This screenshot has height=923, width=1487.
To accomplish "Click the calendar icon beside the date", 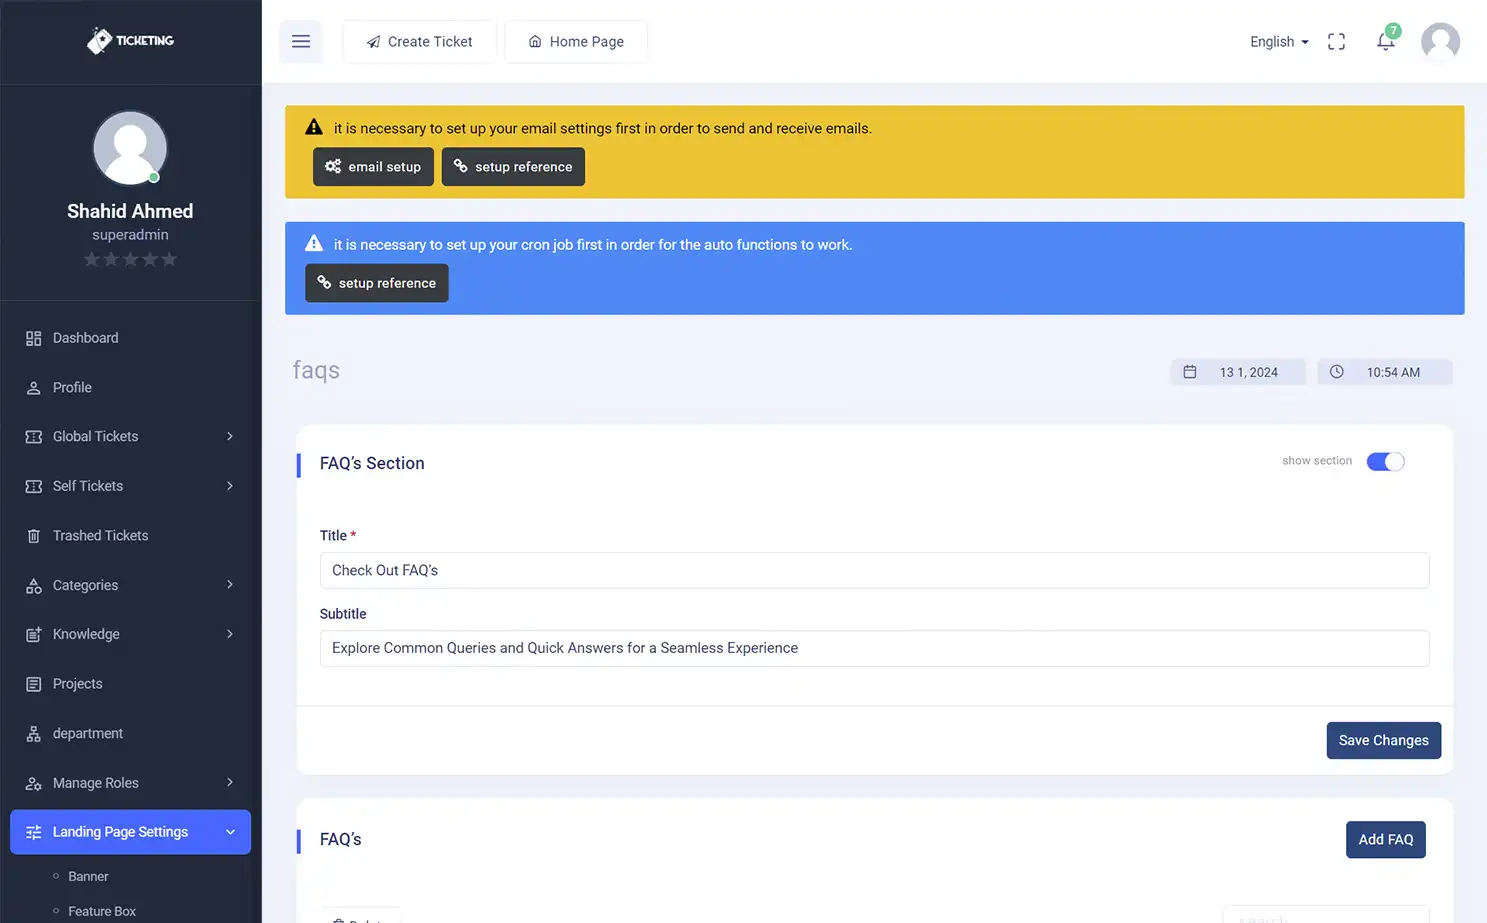I will click(x=1190, y=372).
